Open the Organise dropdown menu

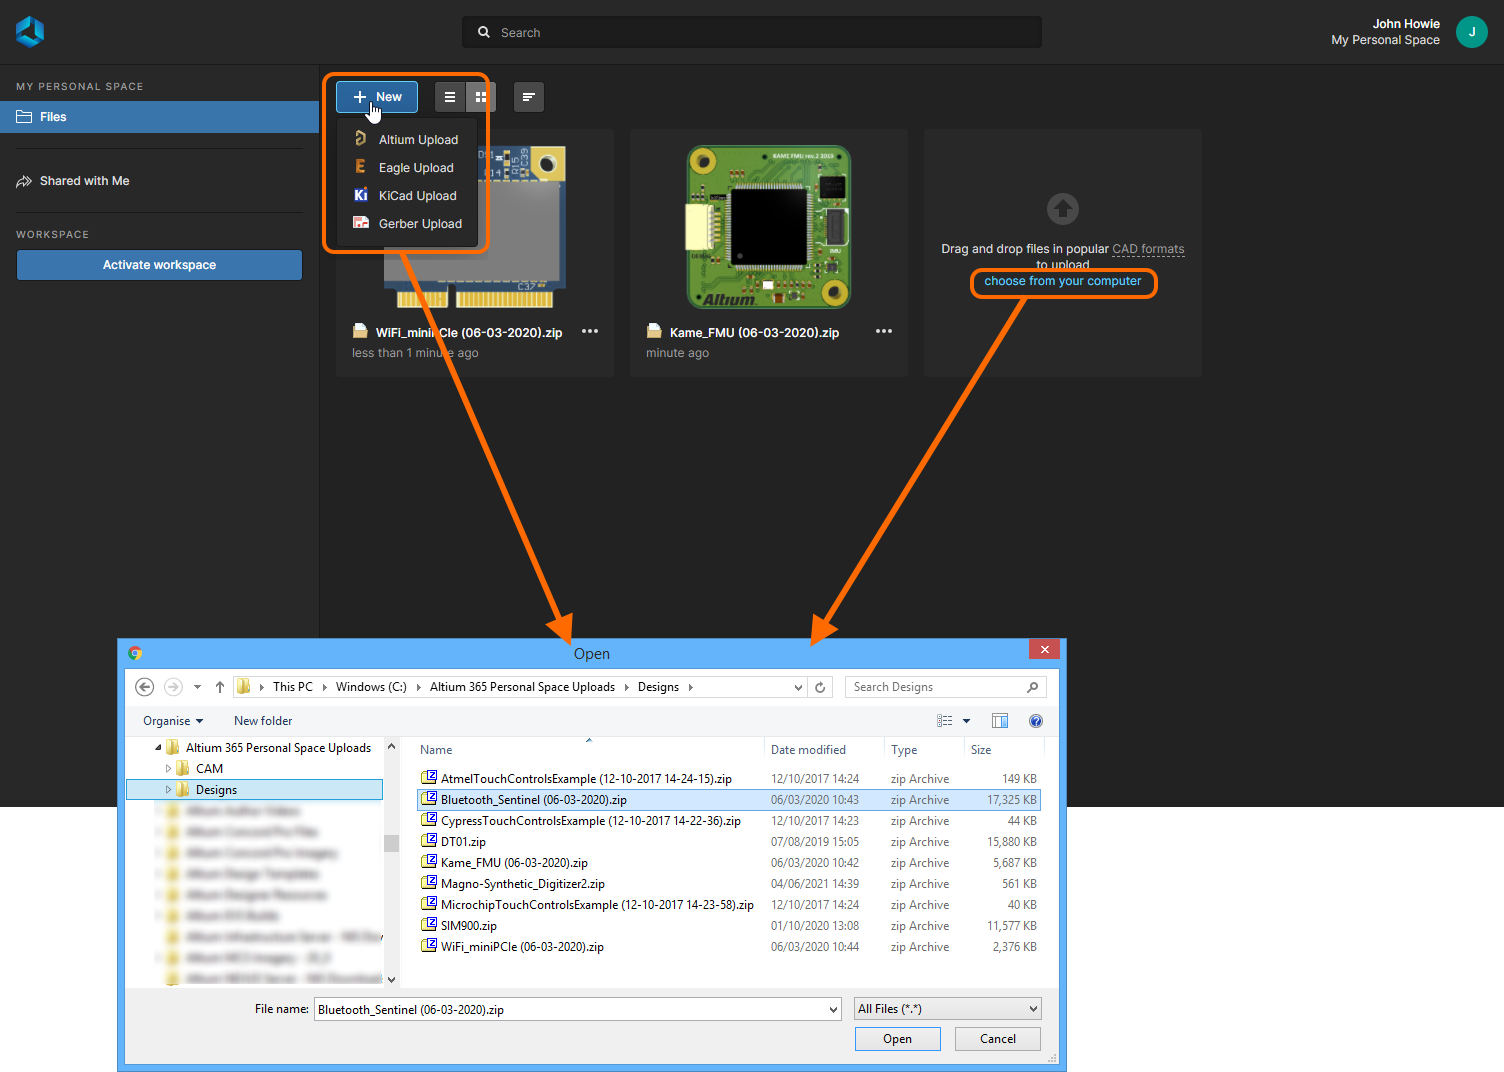pyautogui.click(x=172, y=721)
